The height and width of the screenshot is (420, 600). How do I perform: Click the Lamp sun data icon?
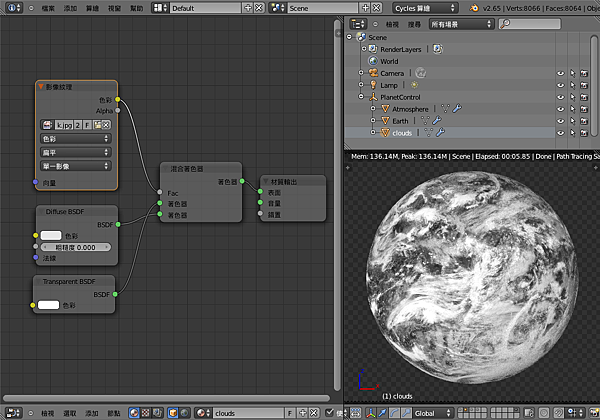[x=414, y=85]
